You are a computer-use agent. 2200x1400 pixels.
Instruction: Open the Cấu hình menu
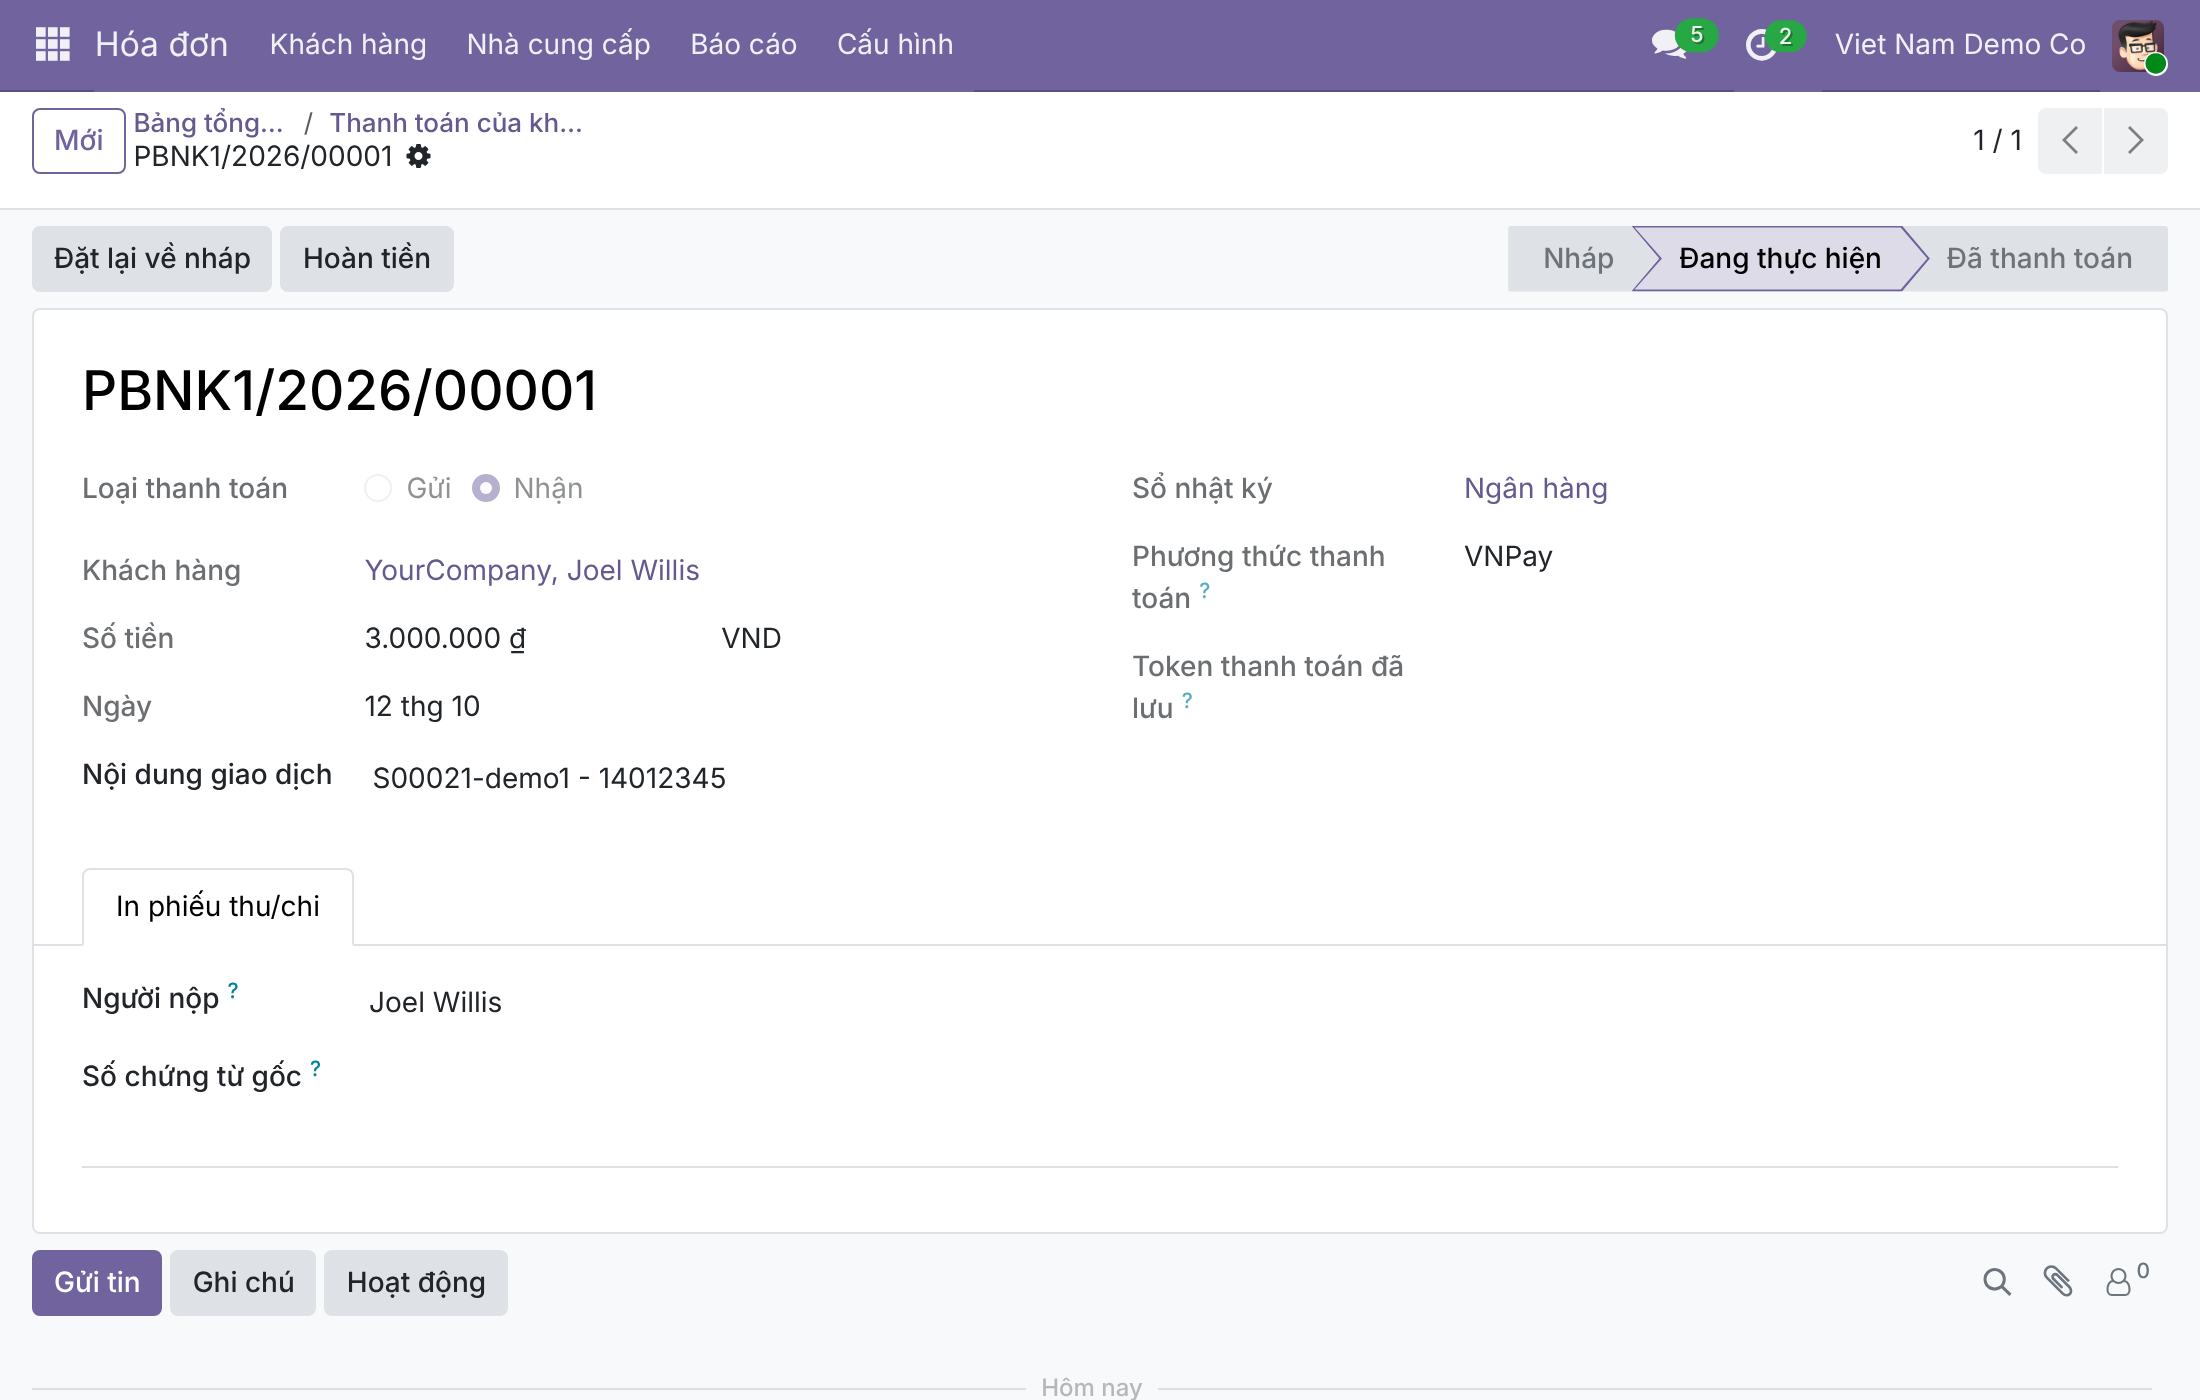pos(895,44)
